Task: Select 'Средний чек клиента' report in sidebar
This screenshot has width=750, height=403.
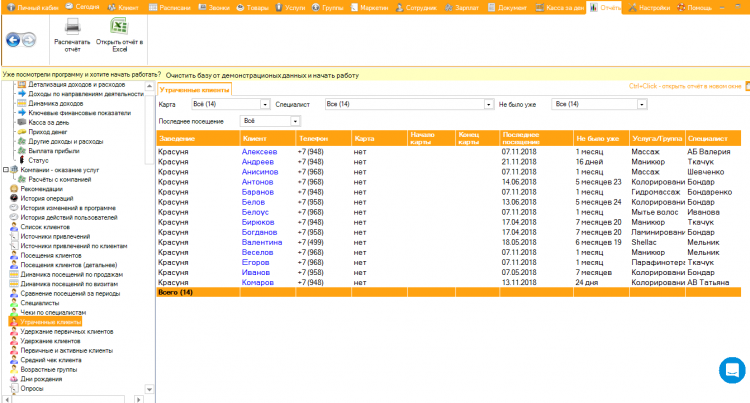Action: tap(51, 360)
